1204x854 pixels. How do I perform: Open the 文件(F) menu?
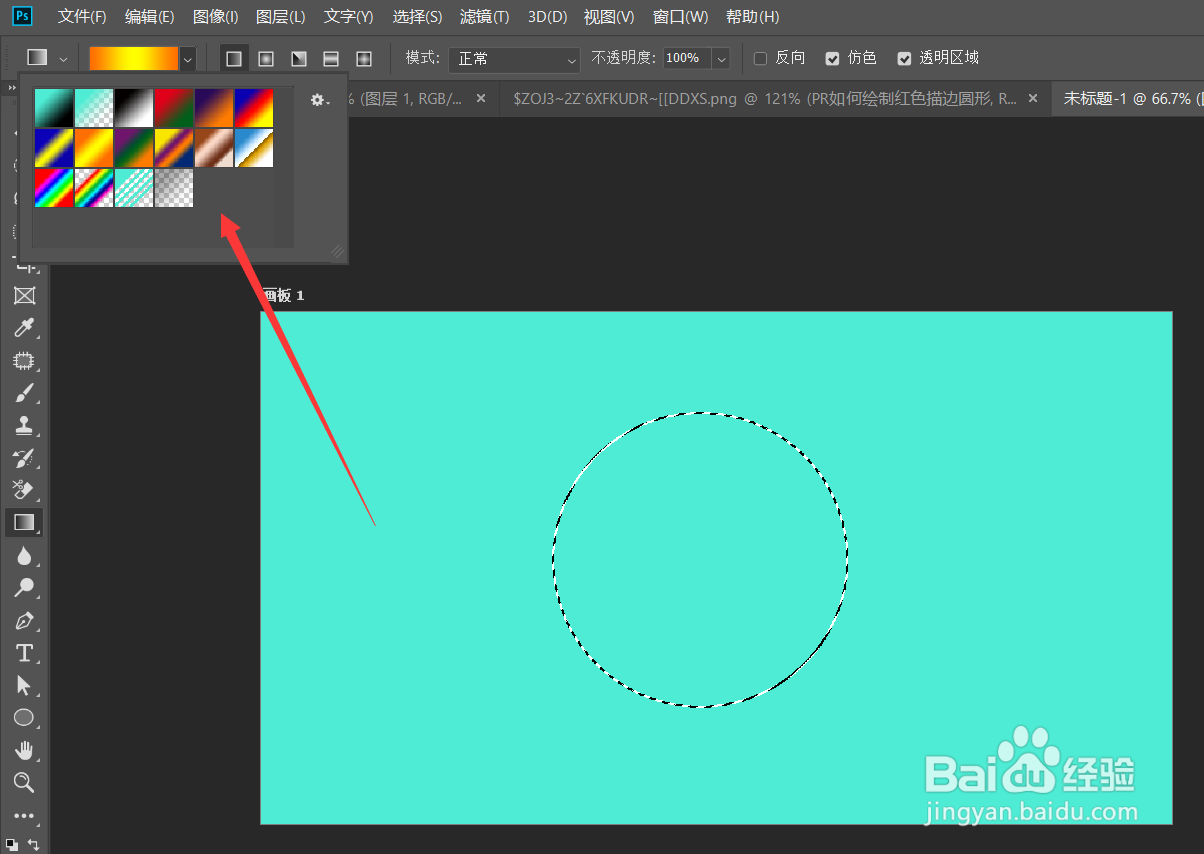(82, 17)
